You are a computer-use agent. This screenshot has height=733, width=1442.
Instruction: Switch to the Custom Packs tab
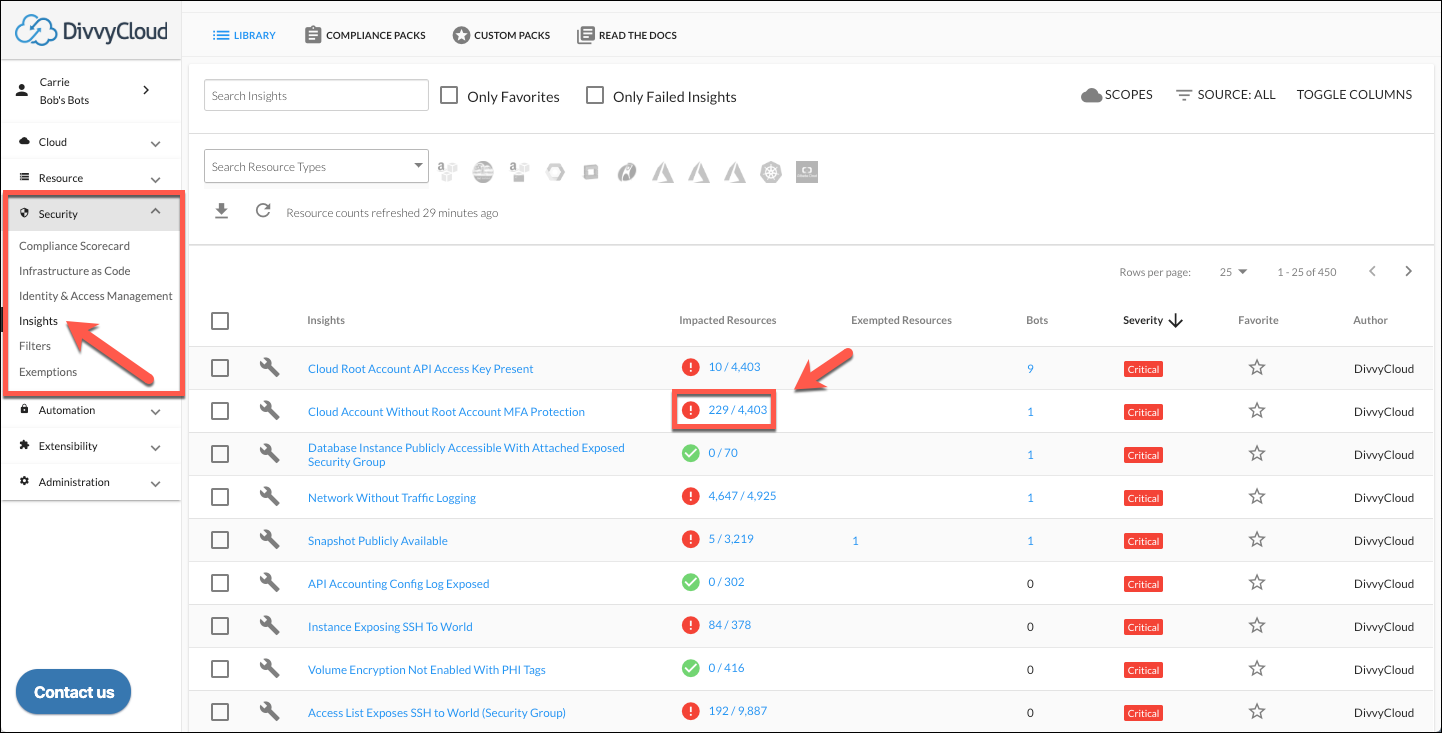tap(501, 35)
